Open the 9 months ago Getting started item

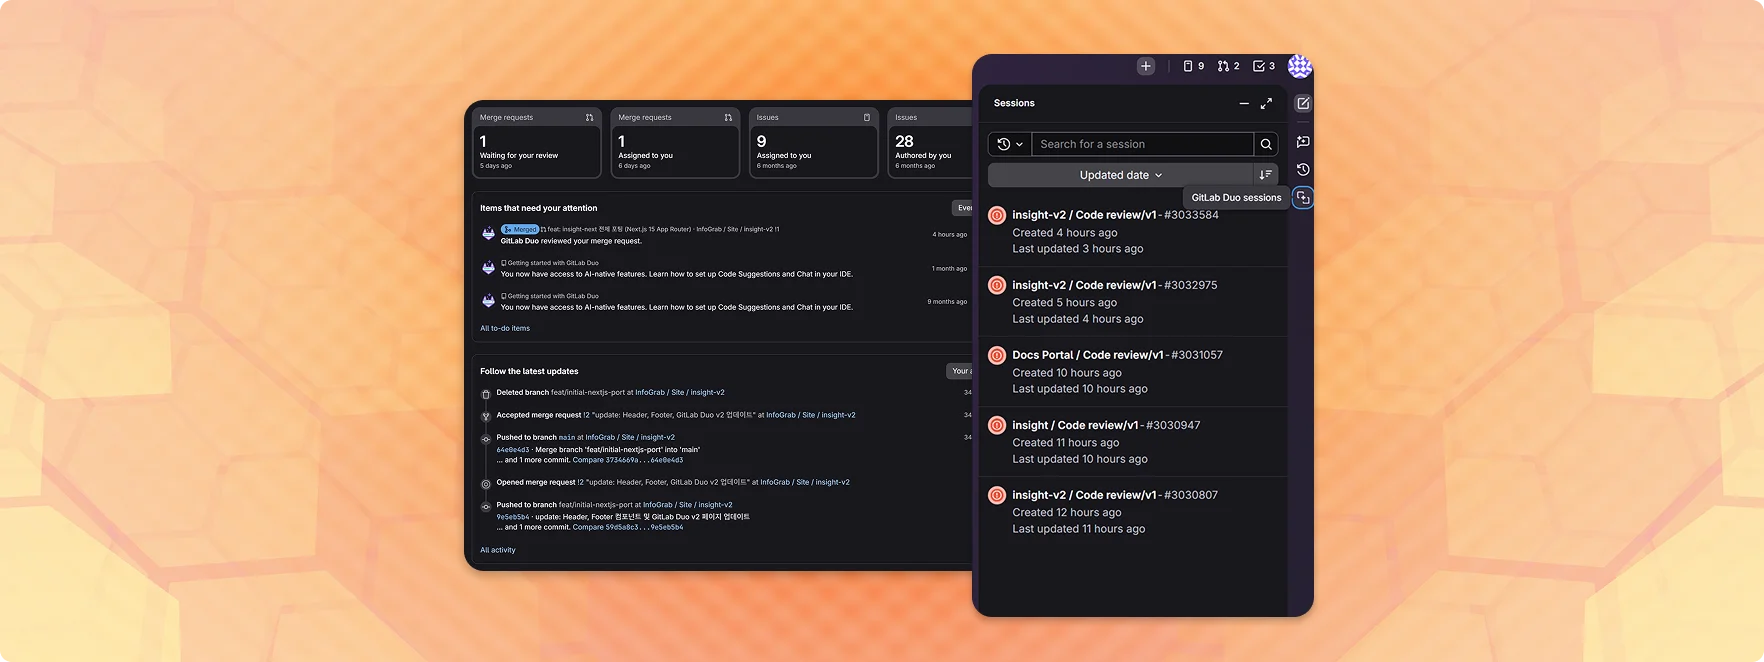click(676, 307)
